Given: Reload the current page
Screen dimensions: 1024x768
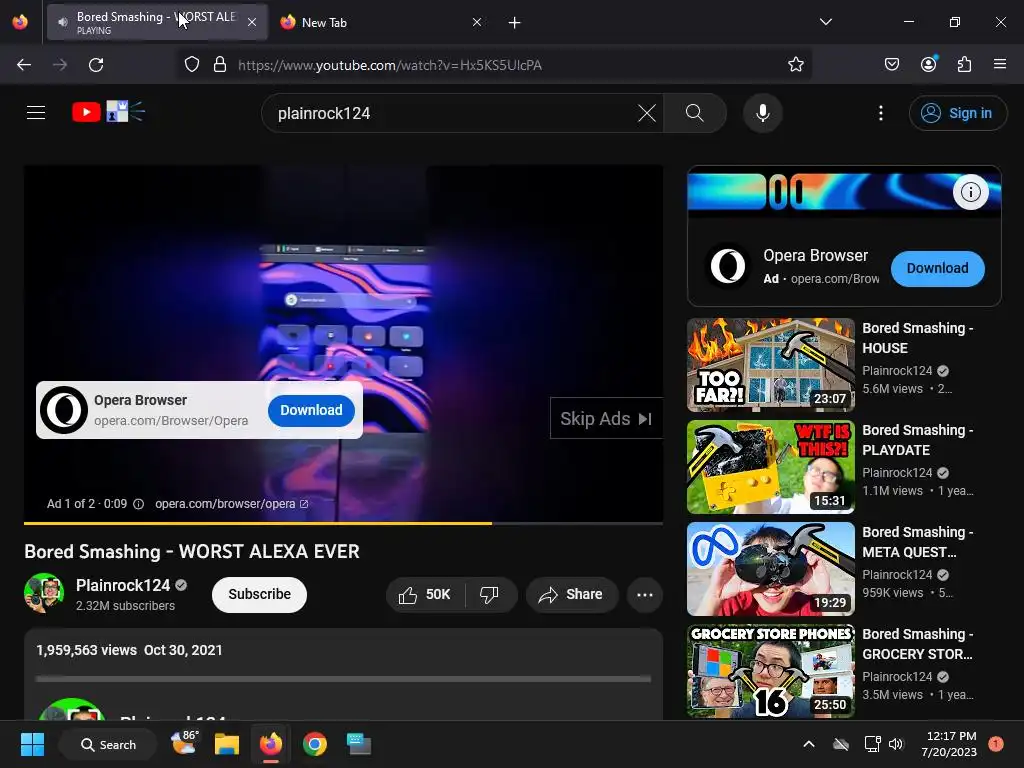Looking at the screenshot, I should click(x=96, y=65).
